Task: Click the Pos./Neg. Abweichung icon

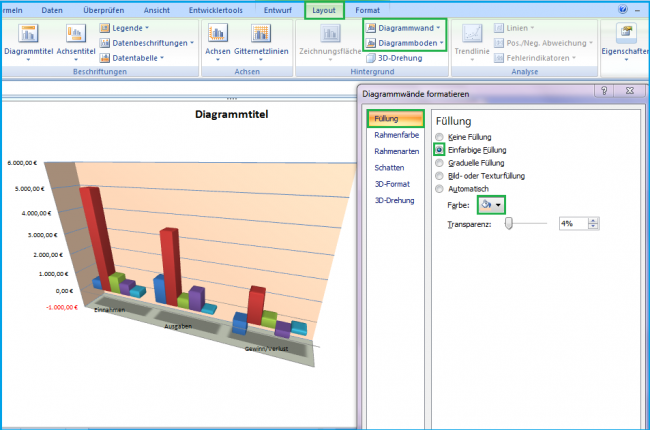Action: coord(499,43)
